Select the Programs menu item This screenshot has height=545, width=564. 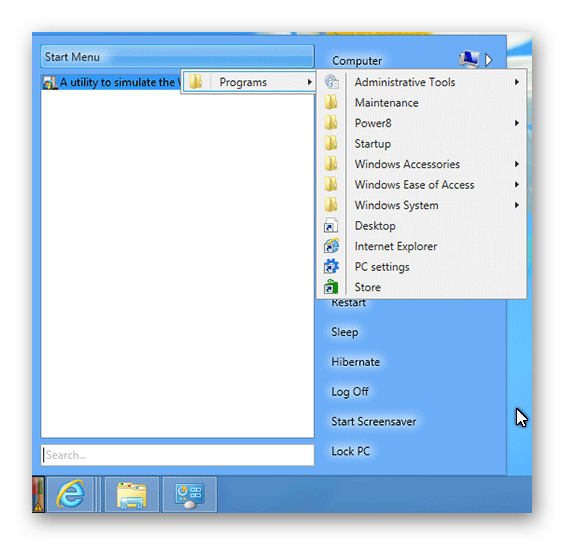249,82
